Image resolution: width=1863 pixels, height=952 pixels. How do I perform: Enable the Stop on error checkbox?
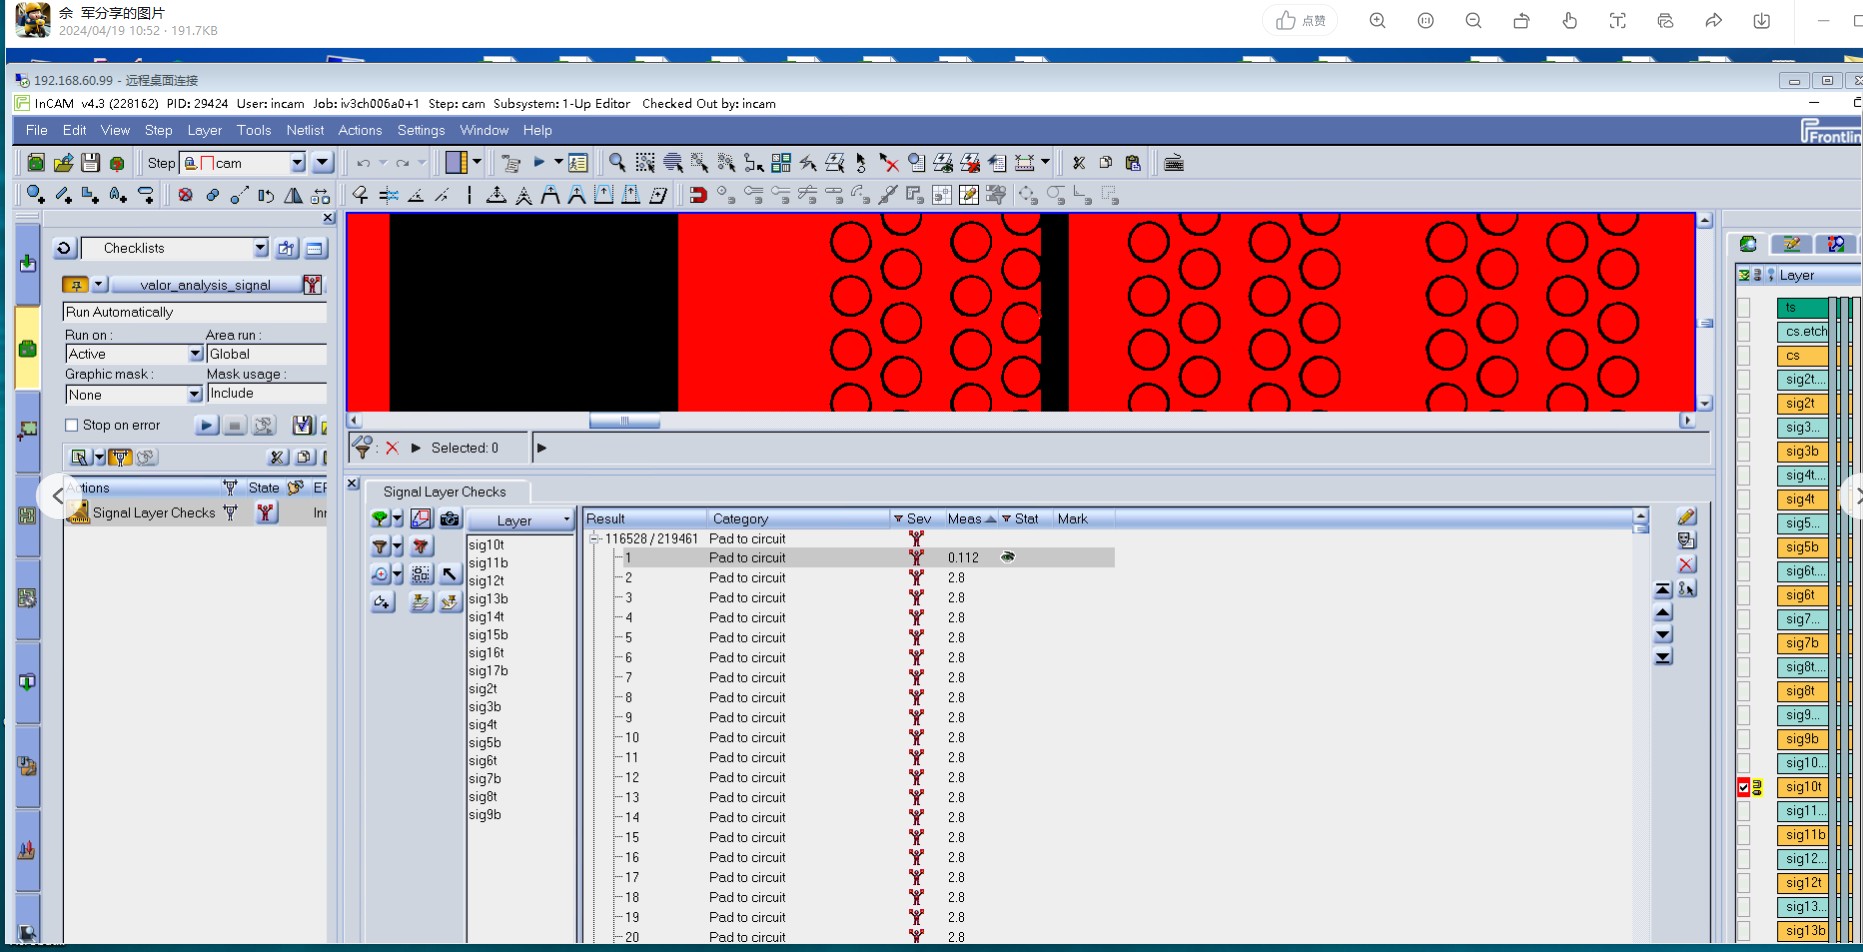tap(72, 425)
